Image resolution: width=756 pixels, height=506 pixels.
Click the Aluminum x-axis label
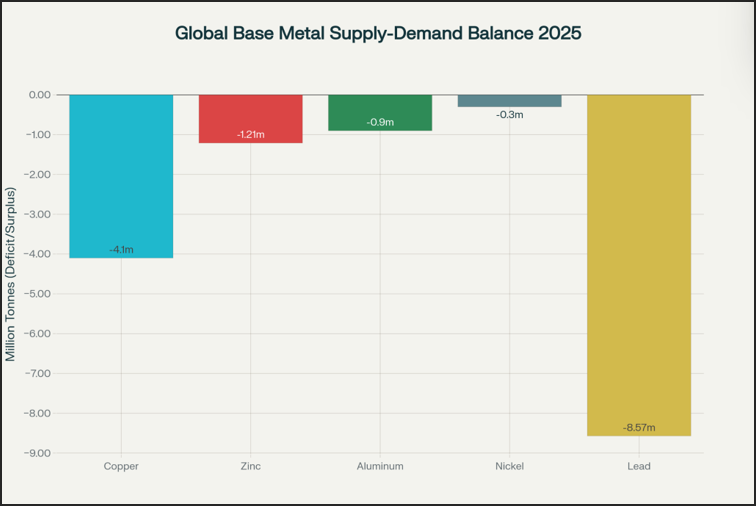click(380, 467)
